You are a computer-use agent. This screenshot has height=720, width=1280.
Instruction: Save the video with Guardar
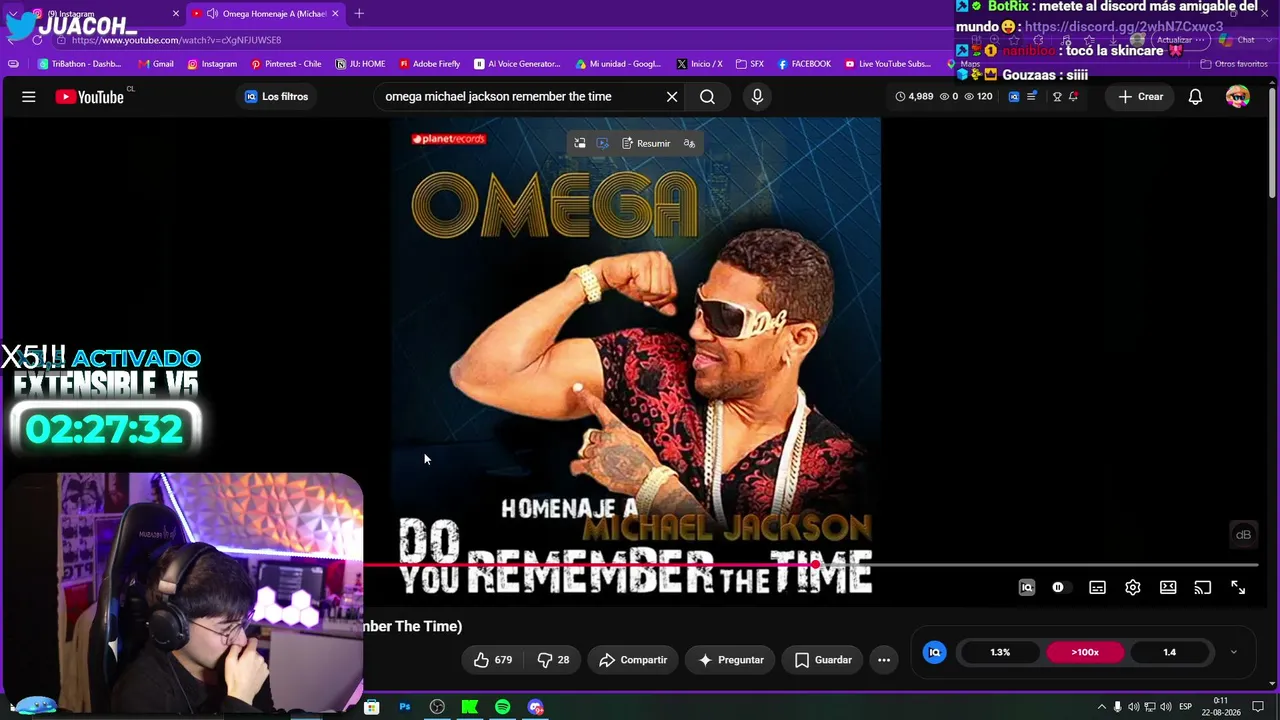[x=824, y=660]
